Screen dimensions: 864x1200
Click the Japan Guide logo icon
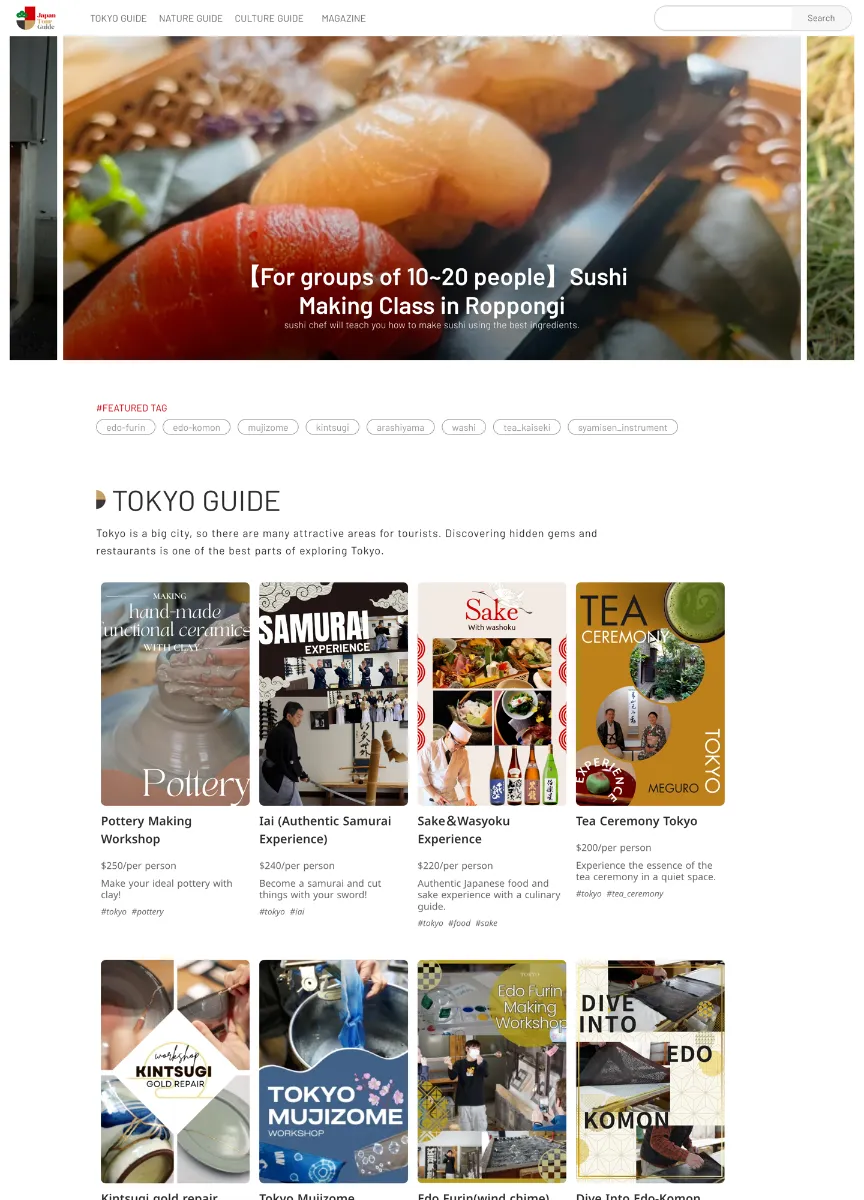coord(36,18)
